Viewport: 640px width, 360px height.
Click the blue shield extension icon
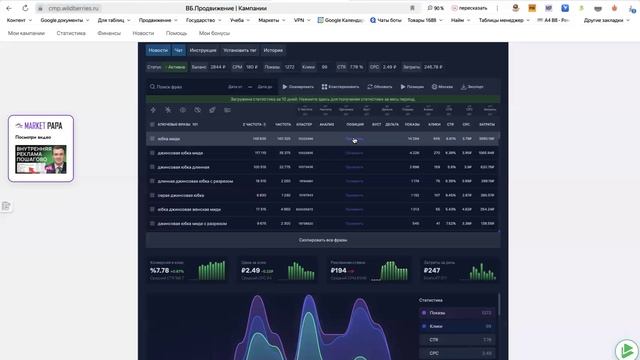click(565, 8)
